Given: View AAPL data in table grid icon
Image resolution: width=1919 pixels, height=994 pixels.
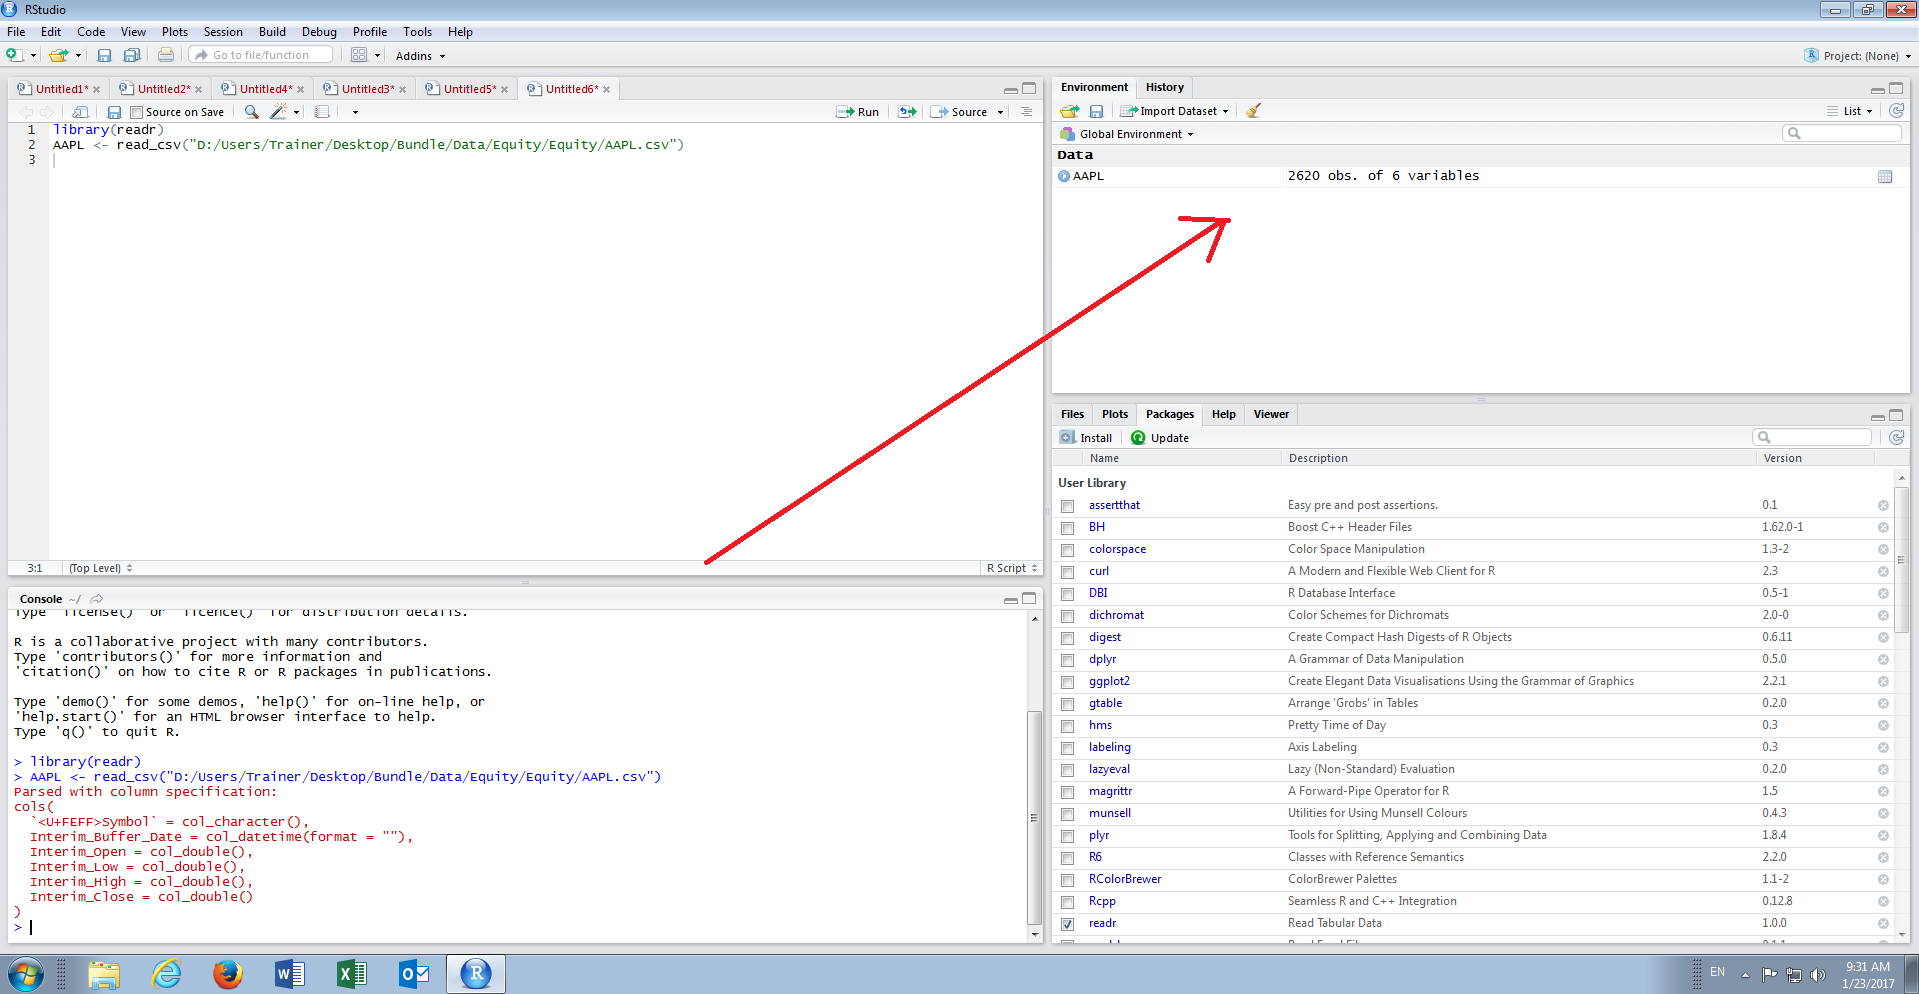Looking at the screenshot, I should (x=1885, y=176).
